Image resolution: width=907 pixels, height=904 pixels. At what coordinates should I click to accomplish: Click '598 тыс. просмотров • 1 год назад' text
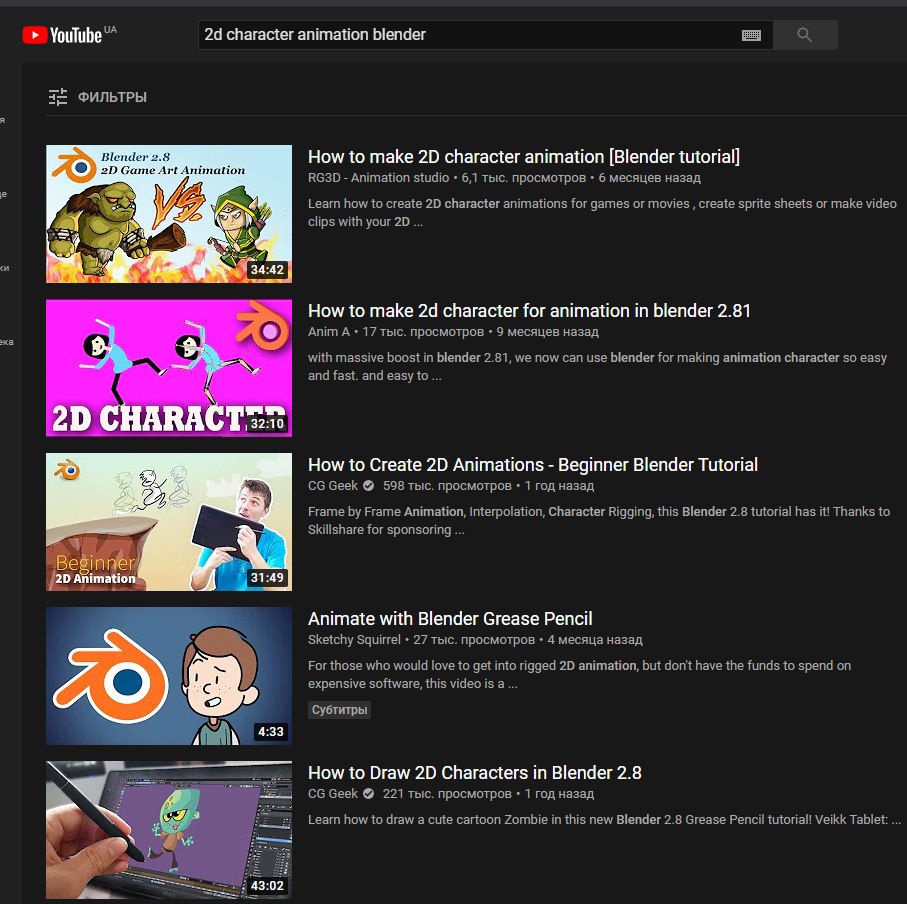coord(488,486)
